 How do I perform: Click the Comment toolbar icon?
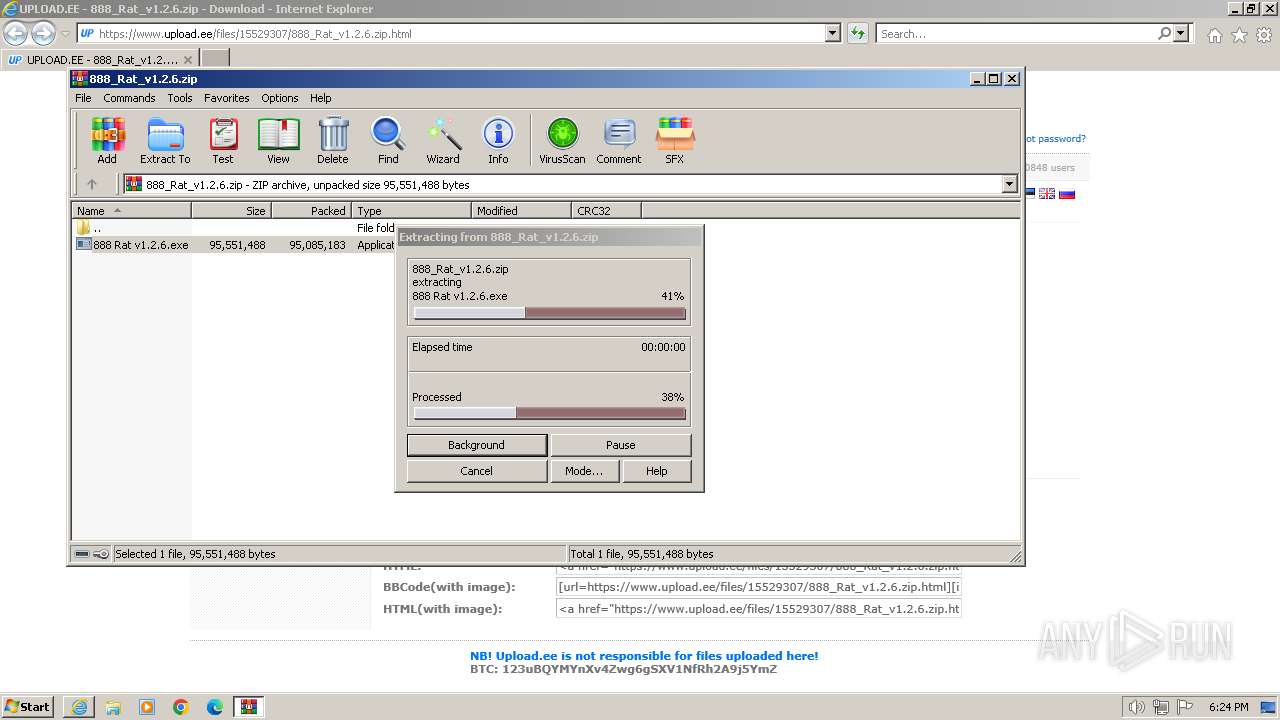619,140
